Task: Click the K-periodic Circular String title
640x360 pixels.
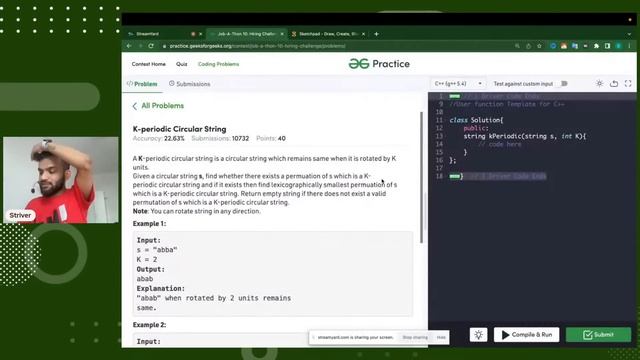Action: 180,129
